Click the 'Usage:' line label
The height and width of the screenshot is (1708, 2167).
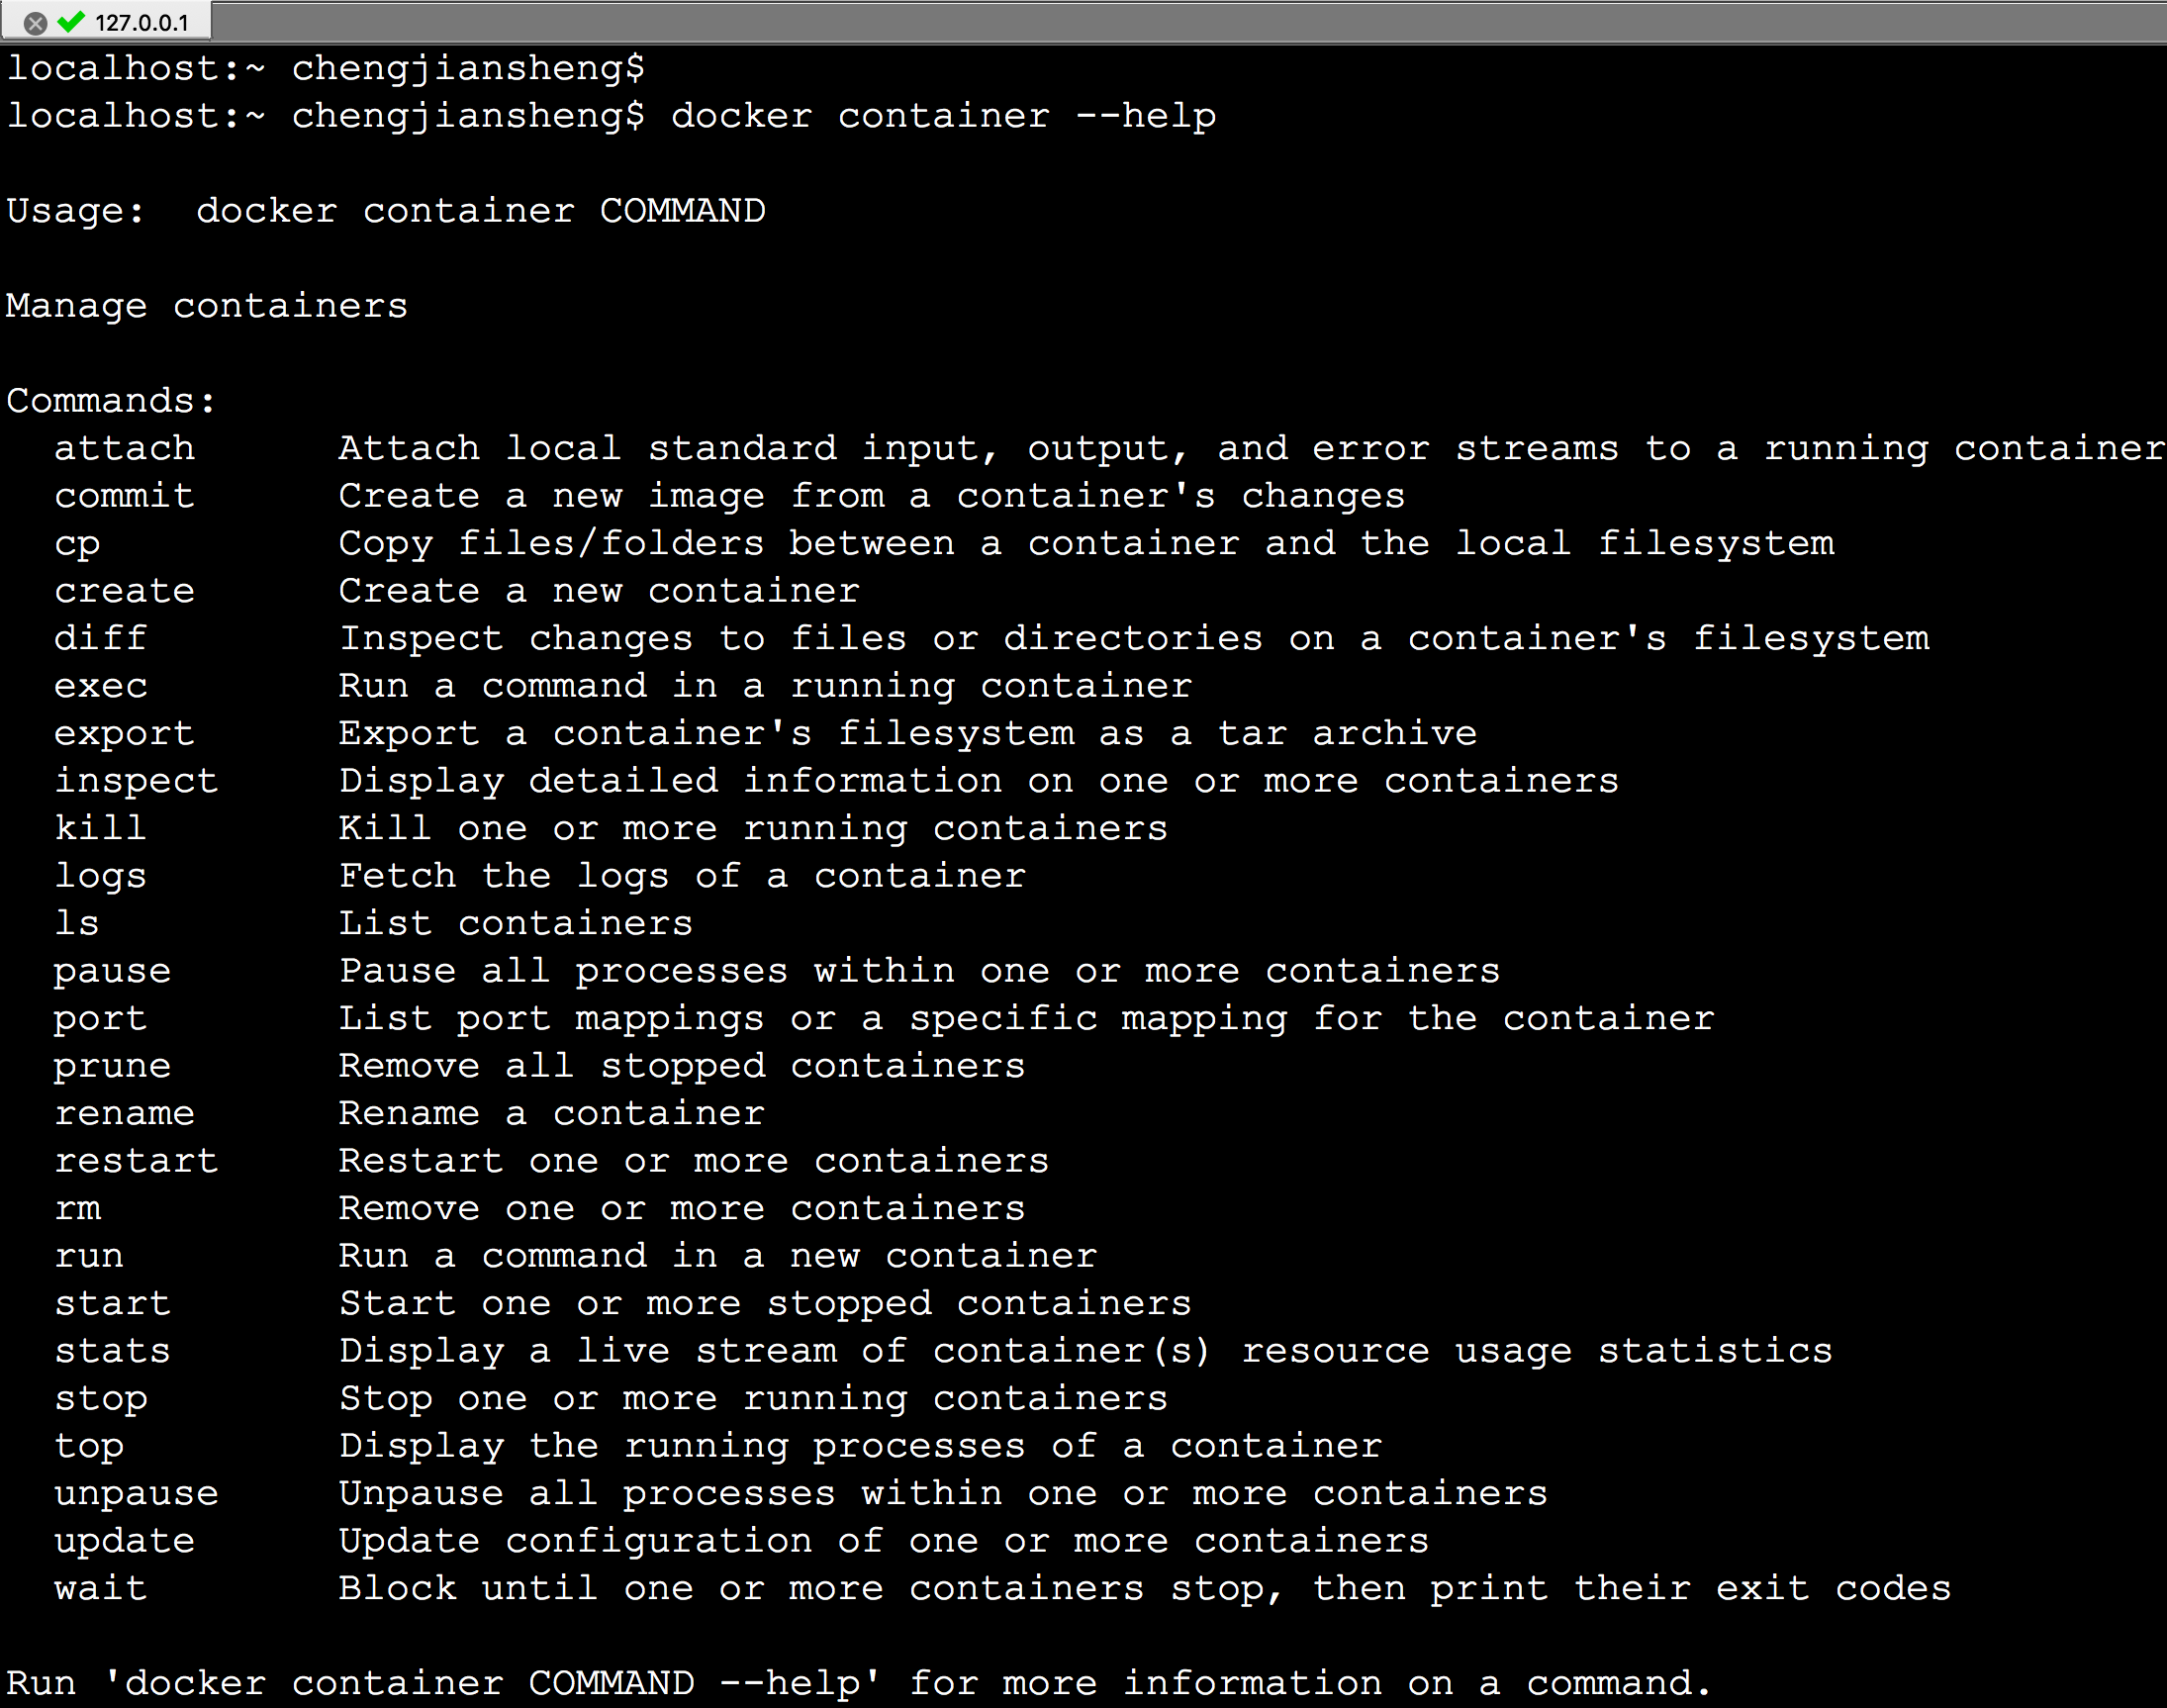pos(76,211)
